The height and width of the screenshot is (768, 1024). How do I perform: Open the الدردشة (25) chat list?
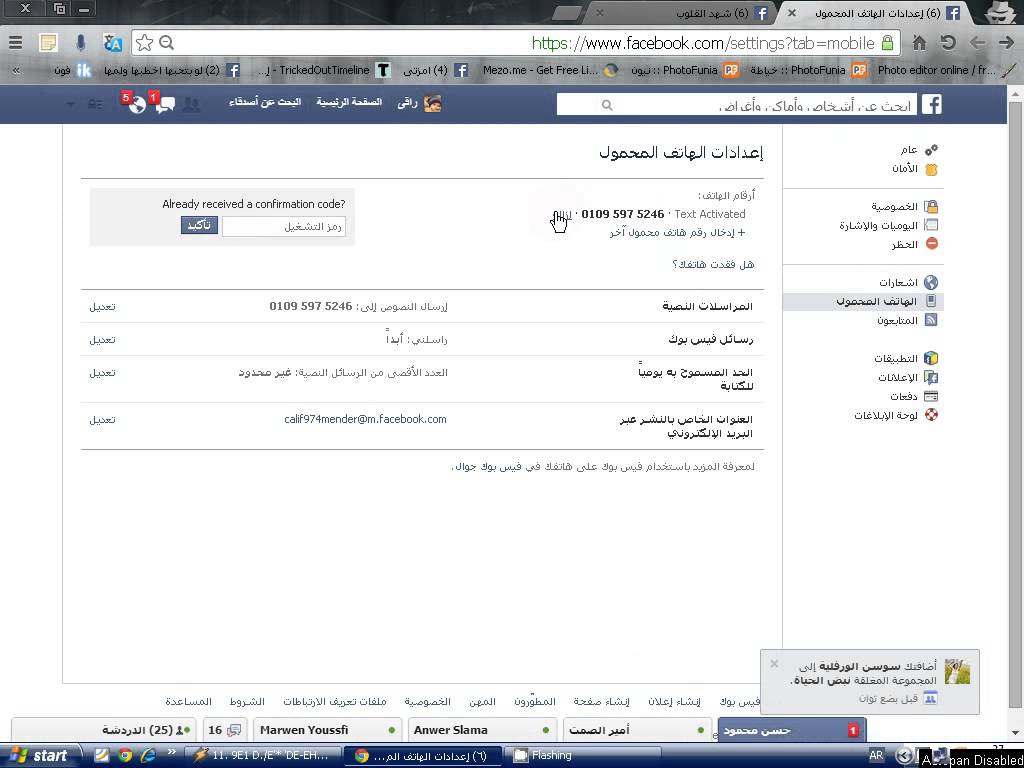104,729
